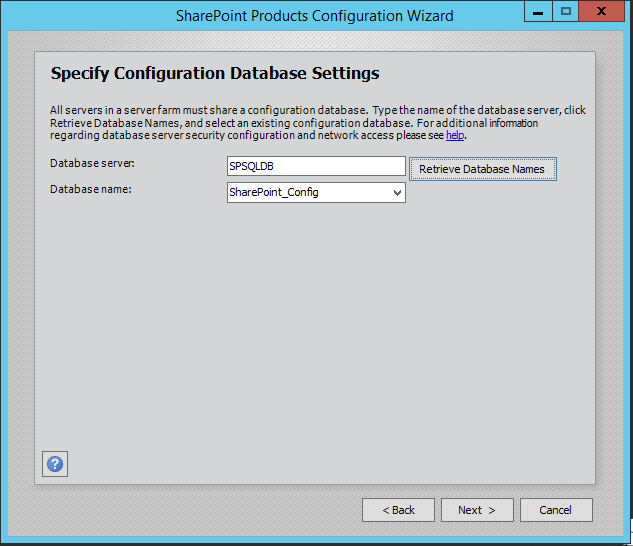Click Specify Configuration Database Settings heading
Screen dimensions: 633x546
[x=215, y=74]
